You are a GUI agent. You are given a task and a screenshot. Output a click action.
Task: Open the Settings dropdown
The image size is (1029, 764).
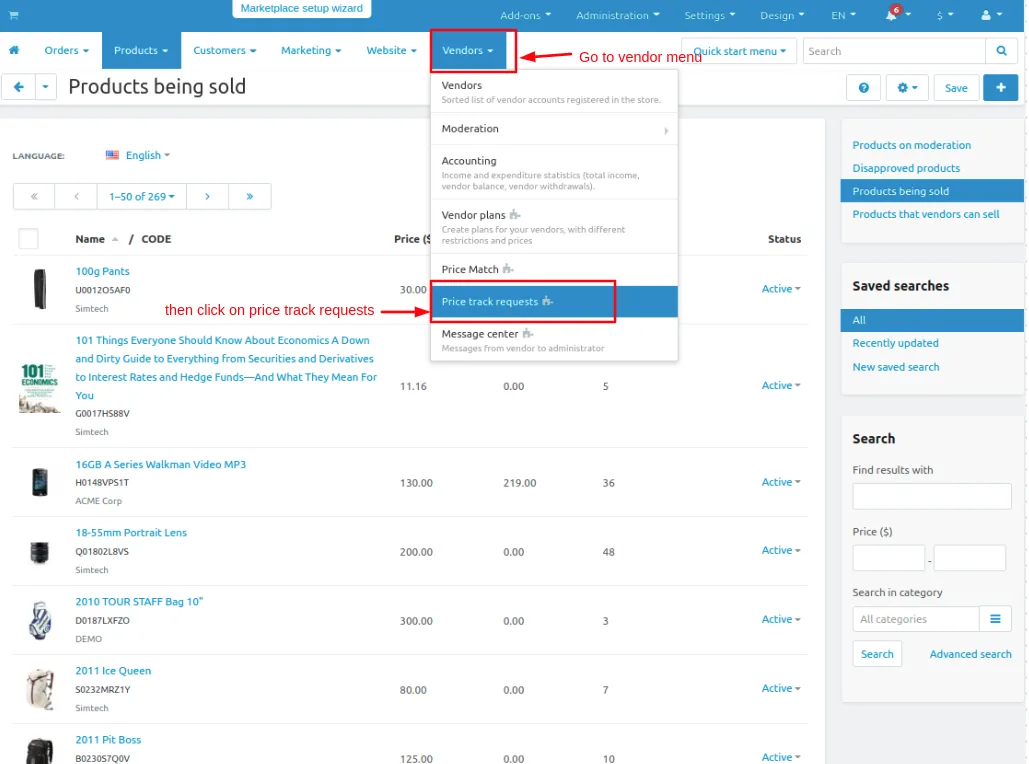(x=709, y=15)
